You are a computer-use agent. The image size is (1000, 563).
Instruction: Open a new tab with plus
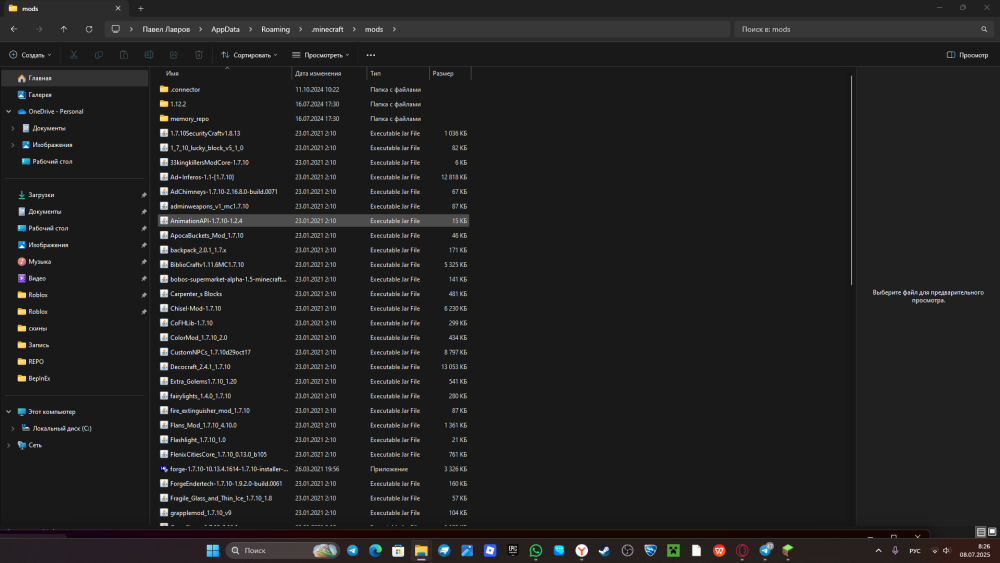(x=140, y=8)
